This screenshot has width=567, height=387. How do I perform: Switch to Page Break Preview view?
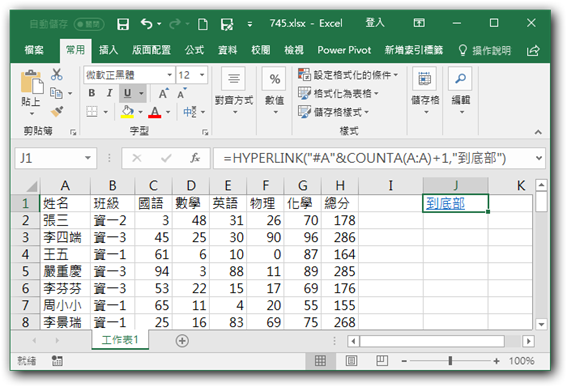[x=382, y=361]
